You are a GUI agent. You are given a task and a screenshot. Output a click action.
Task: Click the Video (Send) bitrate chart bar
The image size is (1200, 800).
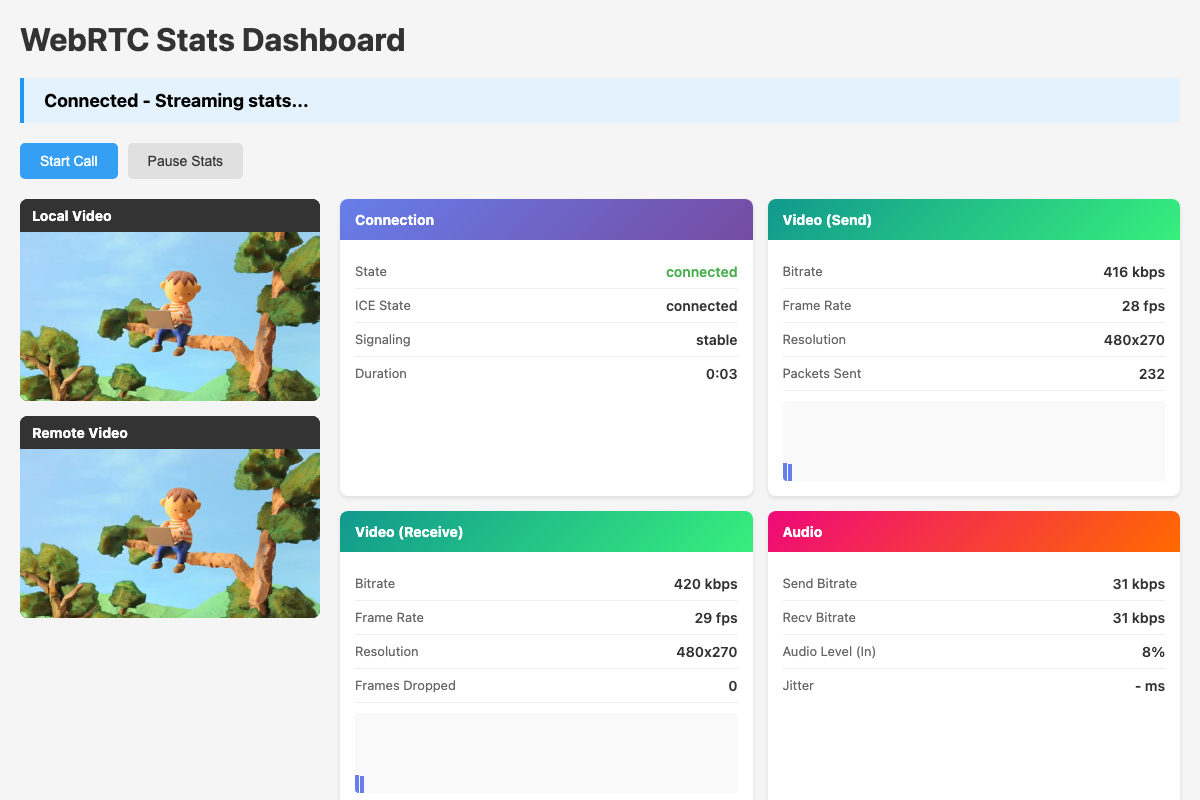[787, 471]
